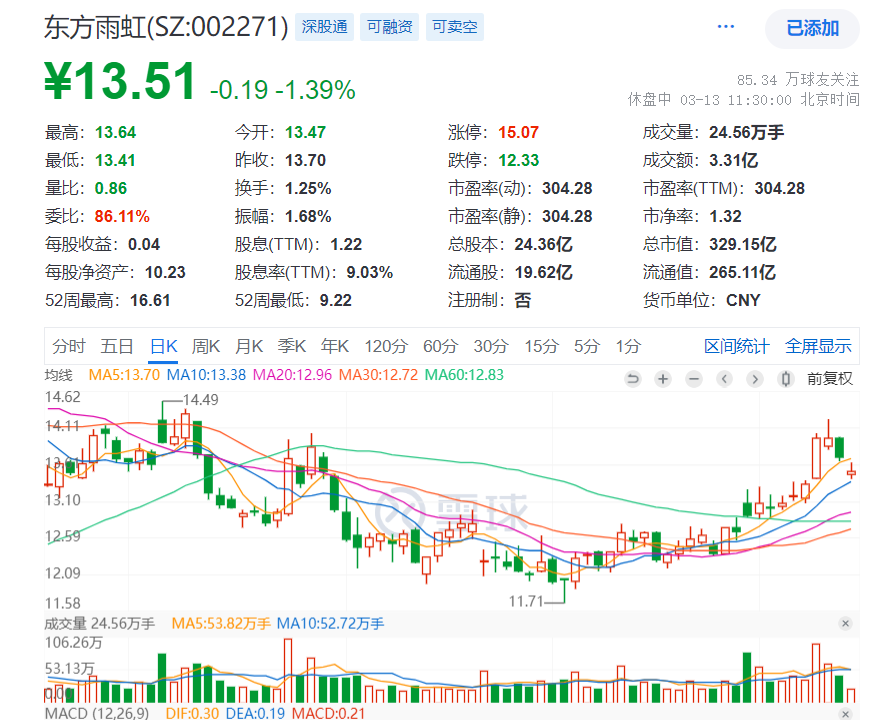Screen dimensions: 873x720
Task: Click the 均线 indicator label
Action: 58,375
